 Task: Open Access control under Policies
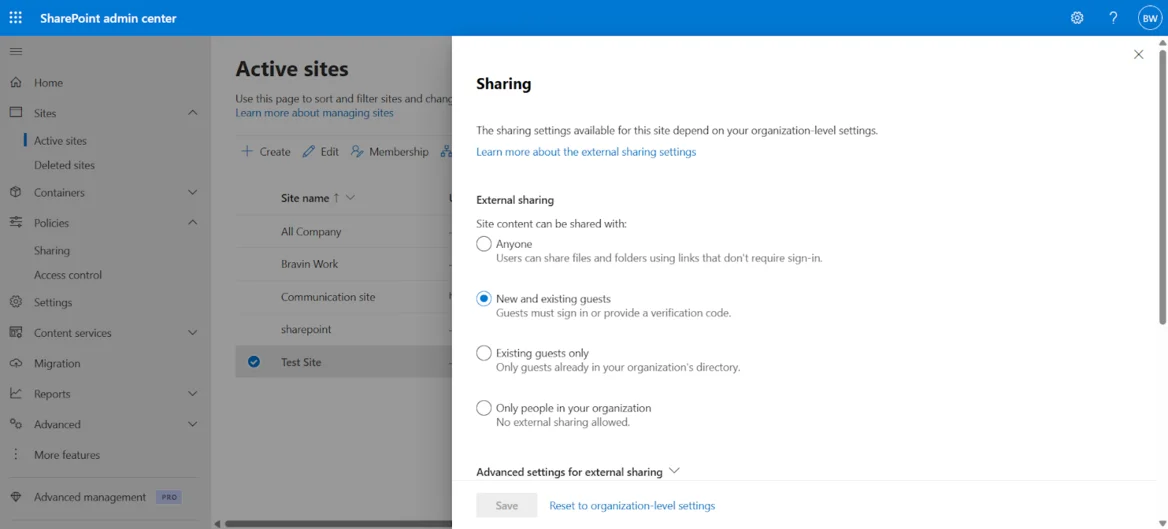point(68,275)
